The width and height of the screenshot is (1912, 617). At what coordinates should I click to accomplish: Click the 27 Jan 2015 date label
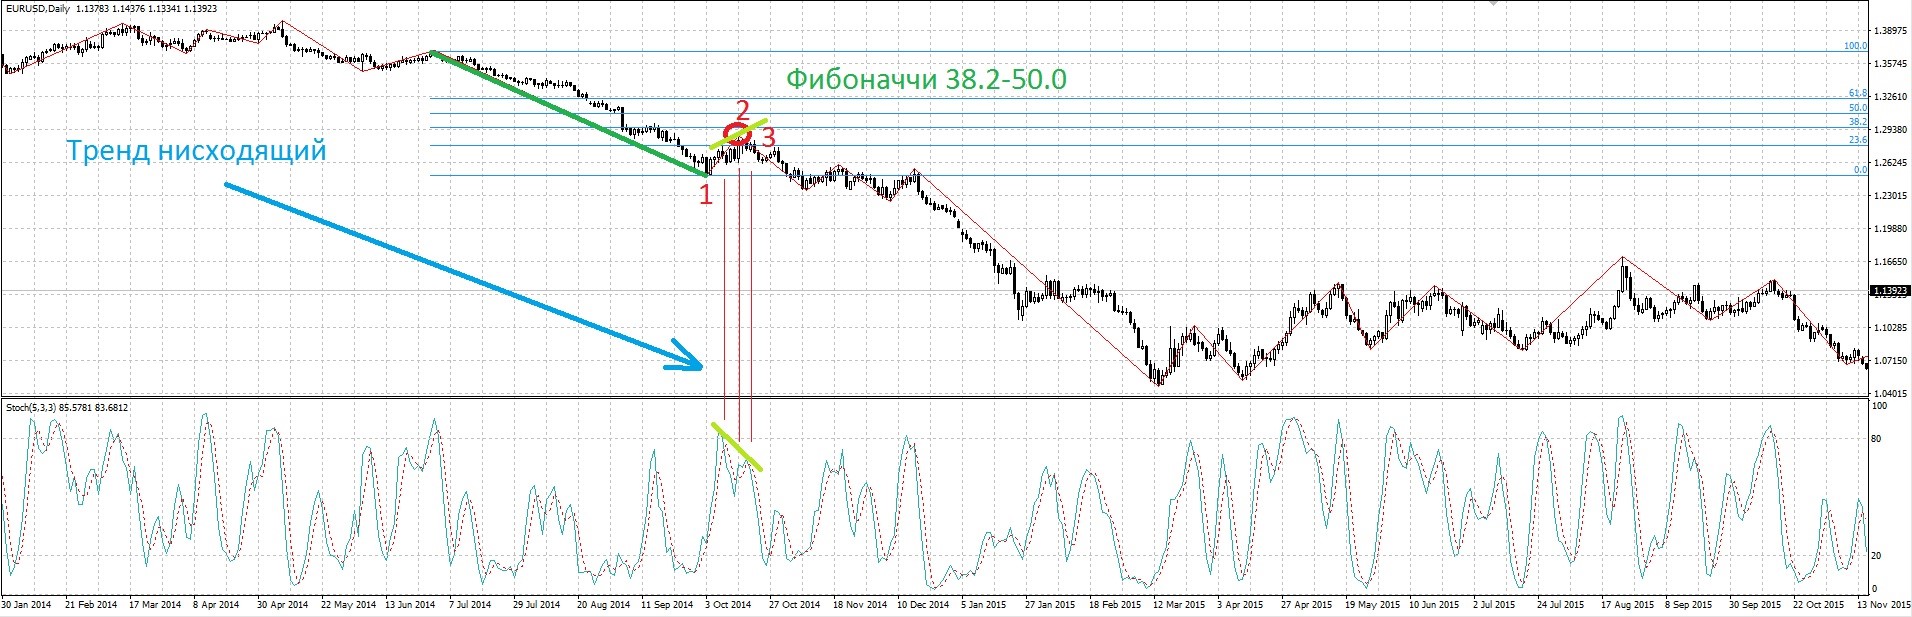tap(1051, 605)
